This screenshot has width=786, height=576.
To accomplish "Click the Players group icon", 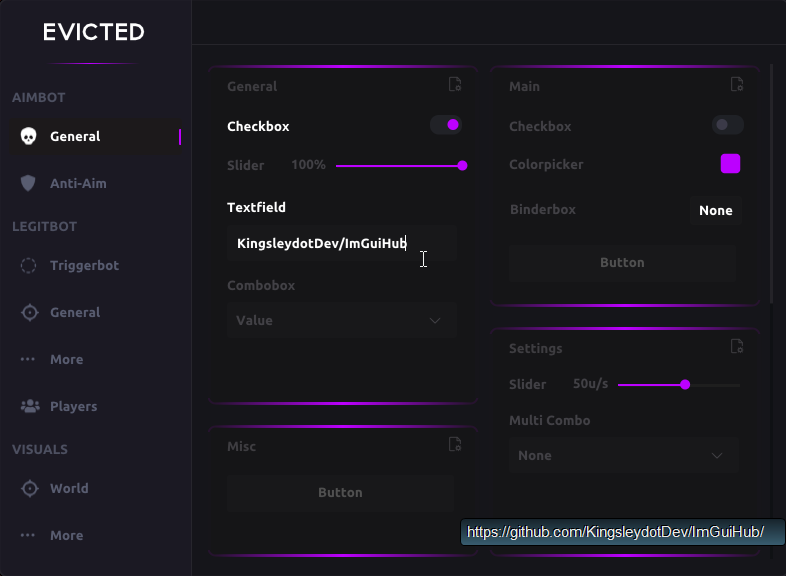I will (x=29, y=406).
